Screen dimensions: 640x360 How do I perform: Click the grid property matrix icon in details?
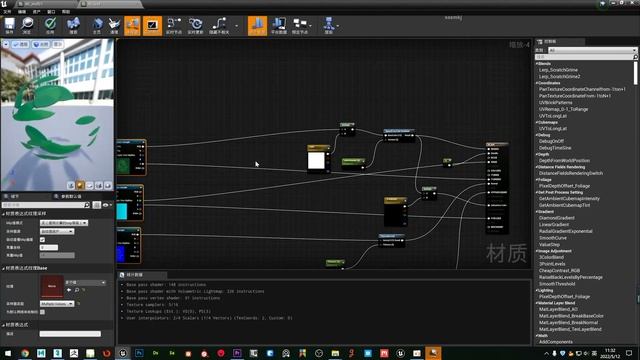97,205
